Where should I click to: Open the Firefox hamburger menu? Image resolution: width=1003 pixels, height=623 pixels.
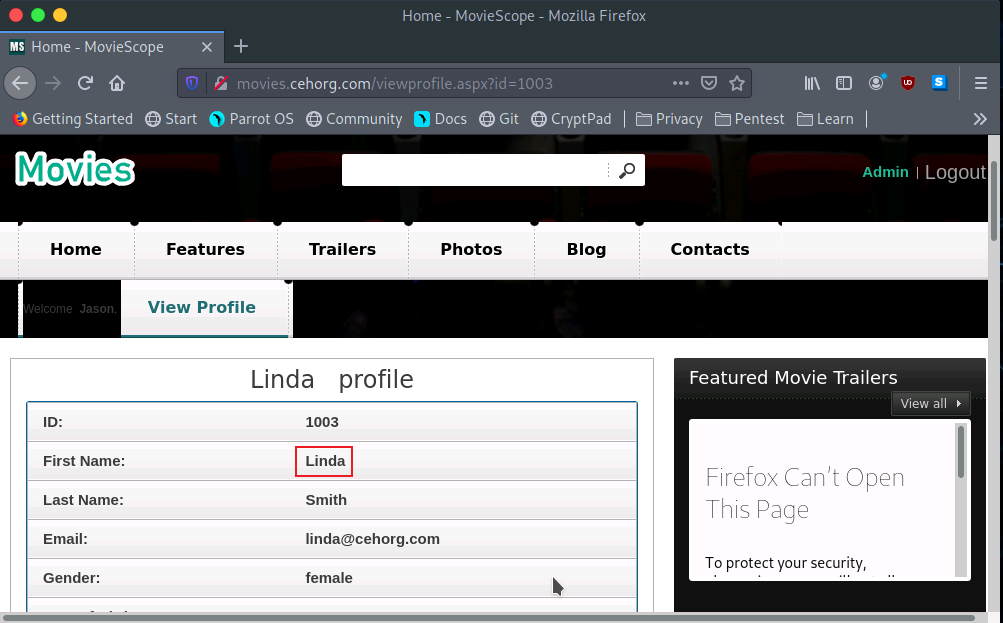pyautogui.click(x=980, y=83)
